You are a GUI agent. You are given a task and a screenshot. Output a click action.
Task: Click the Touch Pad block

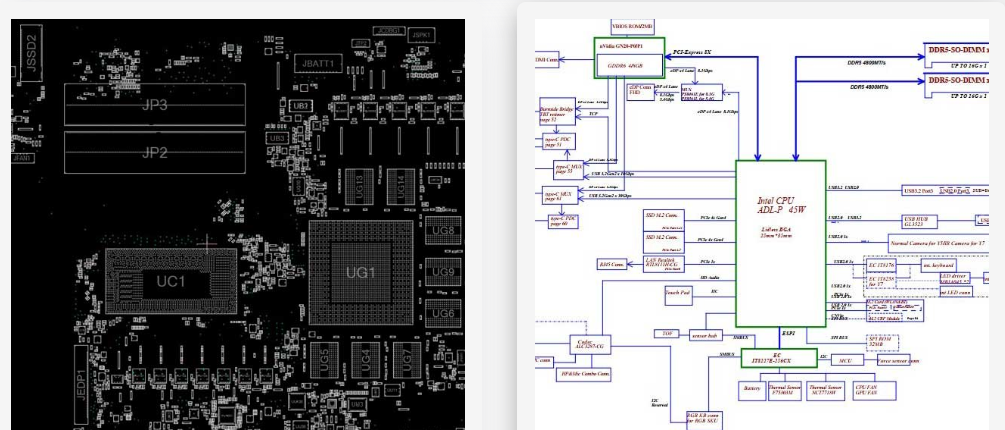click(678, 295)
